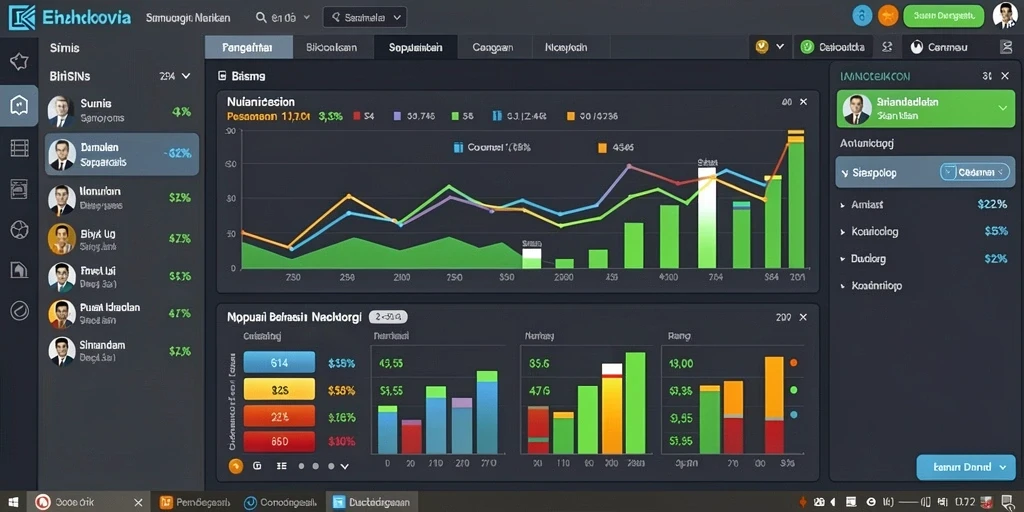Click the user profile avatar at top right
1024x512 pixels.
click(x=1004, y=16)
